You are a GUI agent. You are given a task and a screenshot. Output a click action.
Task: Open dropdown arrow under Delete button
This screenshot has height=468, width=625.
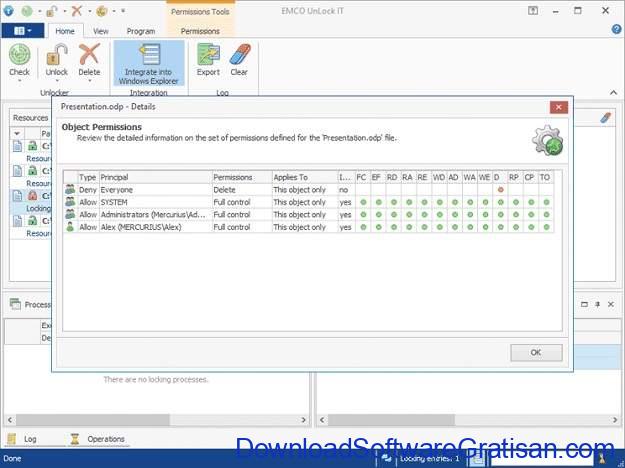pyautogui.click(x=89, y=81)
